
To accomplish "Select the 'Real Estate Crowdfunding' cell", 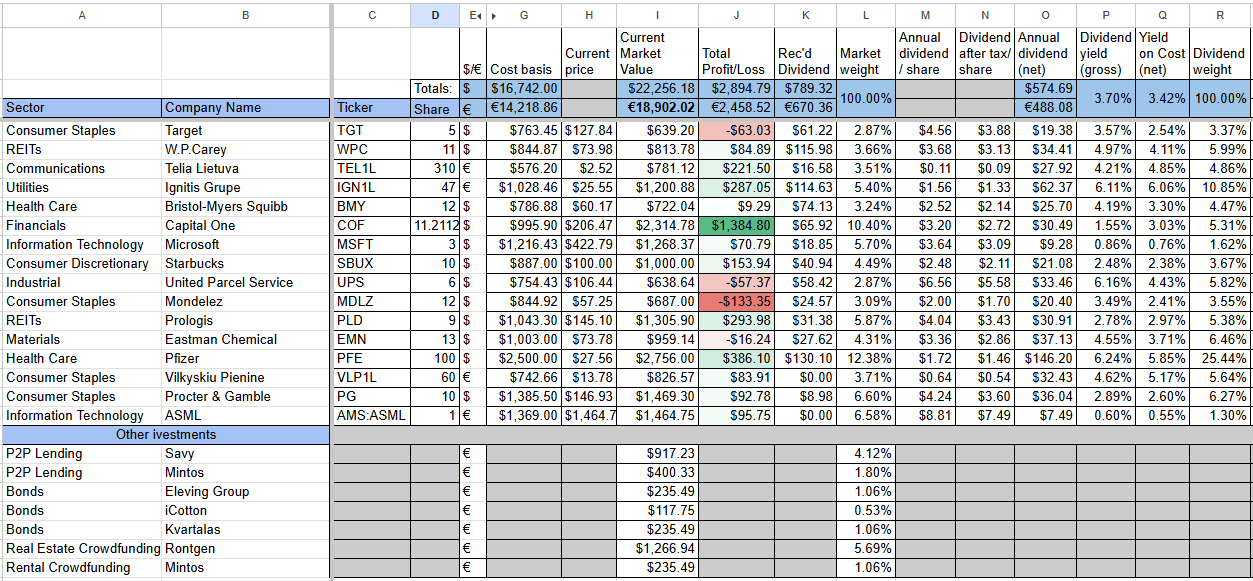I will 81,549.
